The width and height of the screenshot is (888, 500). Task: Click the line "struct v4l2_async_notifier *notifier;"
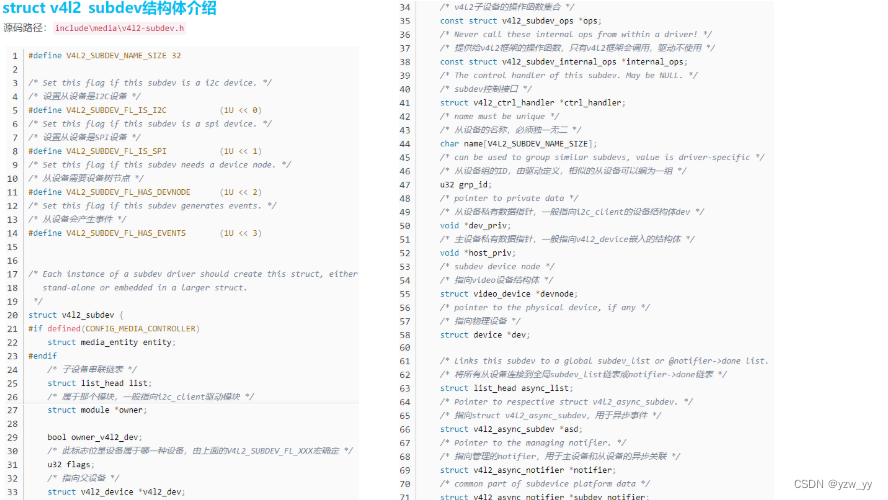(528, 470)
